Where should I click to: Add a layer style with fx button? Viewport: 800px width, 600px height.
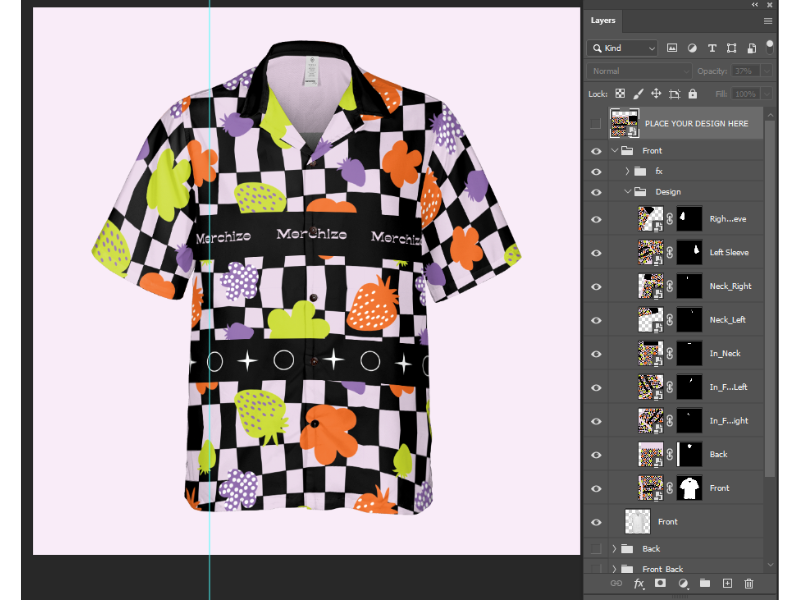pos(639,583)
